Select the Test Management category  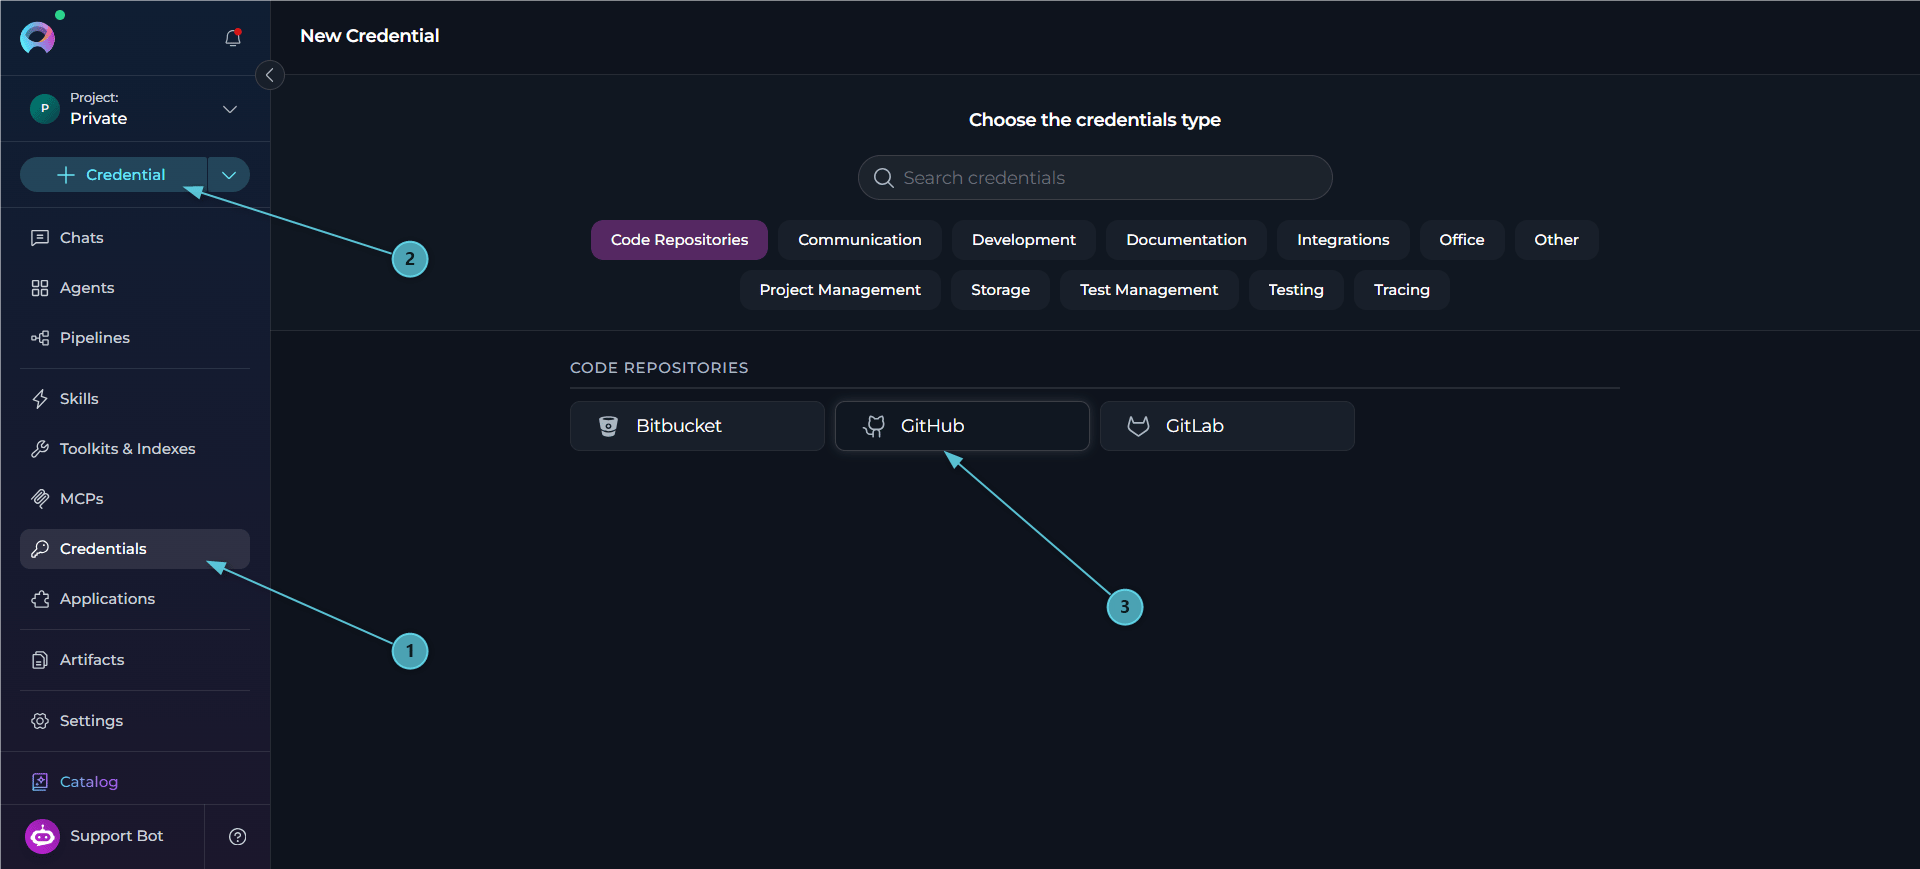point(1149,290)
